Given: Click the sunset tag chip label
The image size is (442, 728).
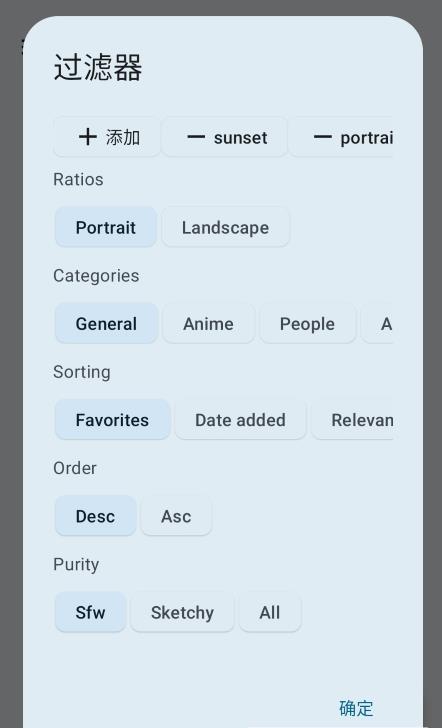Looking at the screenshot, I should pyautogui.click(x=240, y=137).
